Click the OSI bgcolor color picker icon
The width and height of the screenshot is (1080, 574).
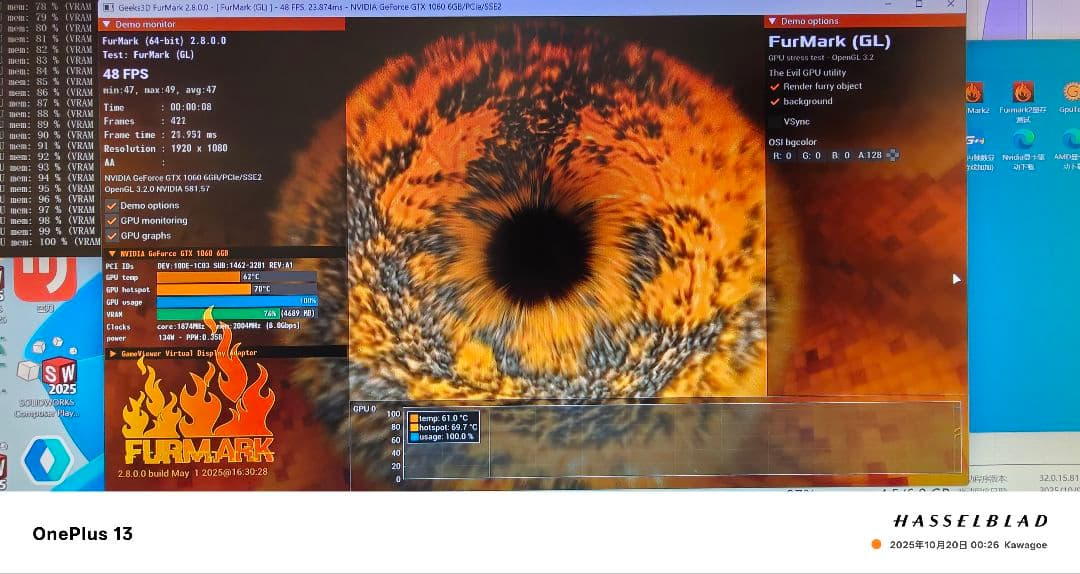point(892,155)
